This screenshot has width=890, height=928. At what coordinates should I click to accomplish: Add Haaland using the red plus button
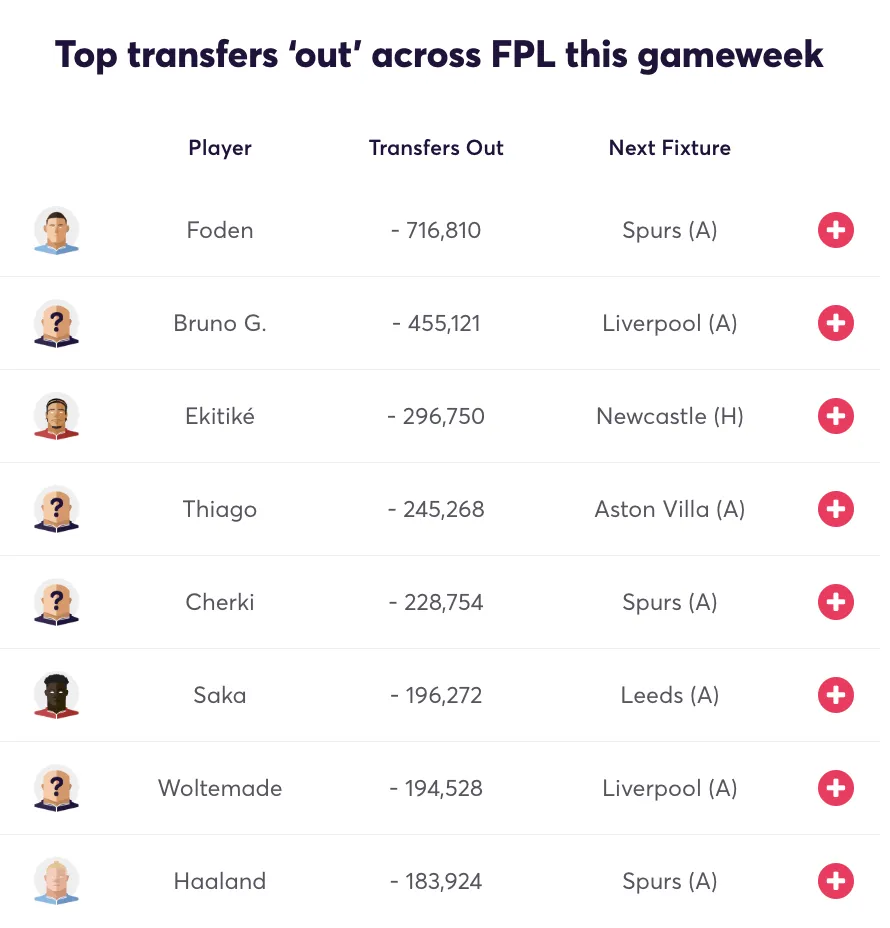[835, 881]
